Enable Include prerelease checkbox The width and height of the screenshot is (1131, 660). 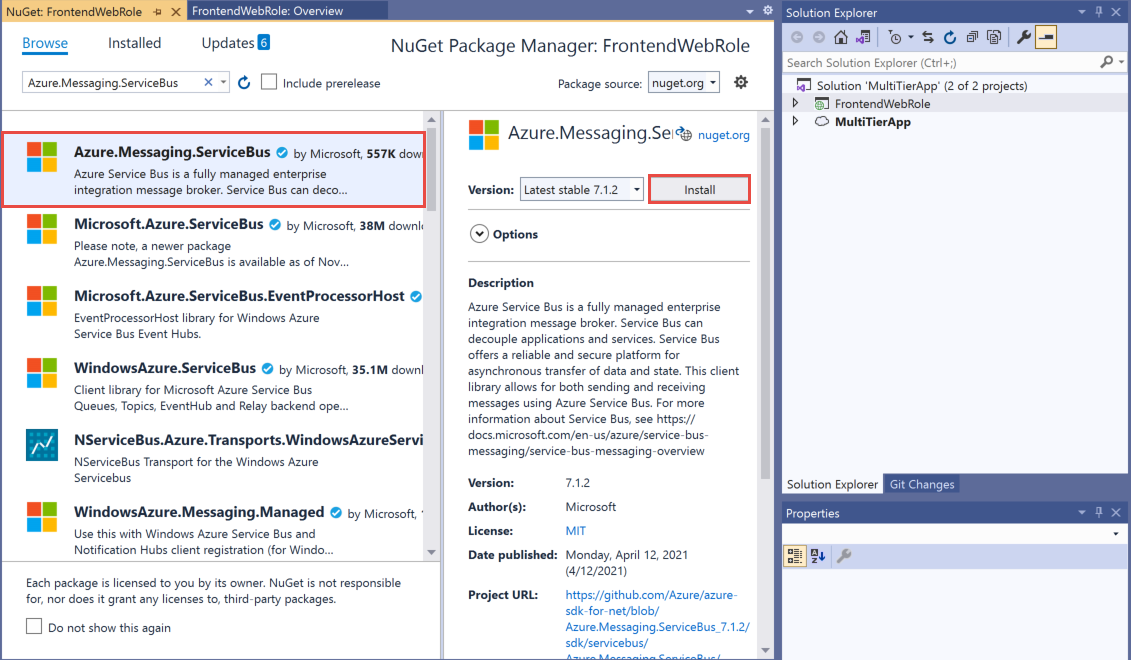(x=268, y=82)
